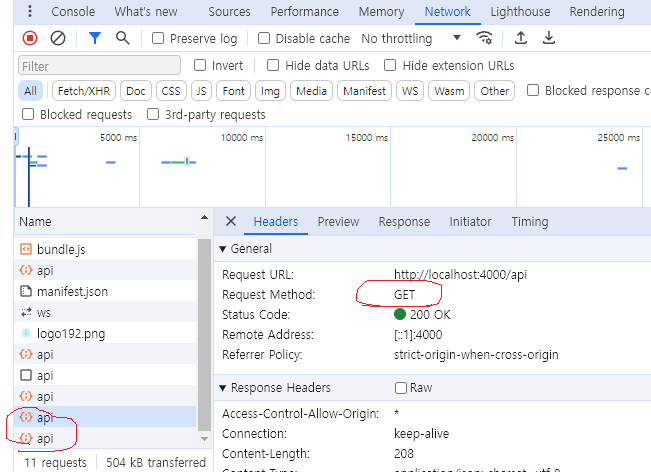Open the Timing tab

pyautogui.click(x=530, y=222)
